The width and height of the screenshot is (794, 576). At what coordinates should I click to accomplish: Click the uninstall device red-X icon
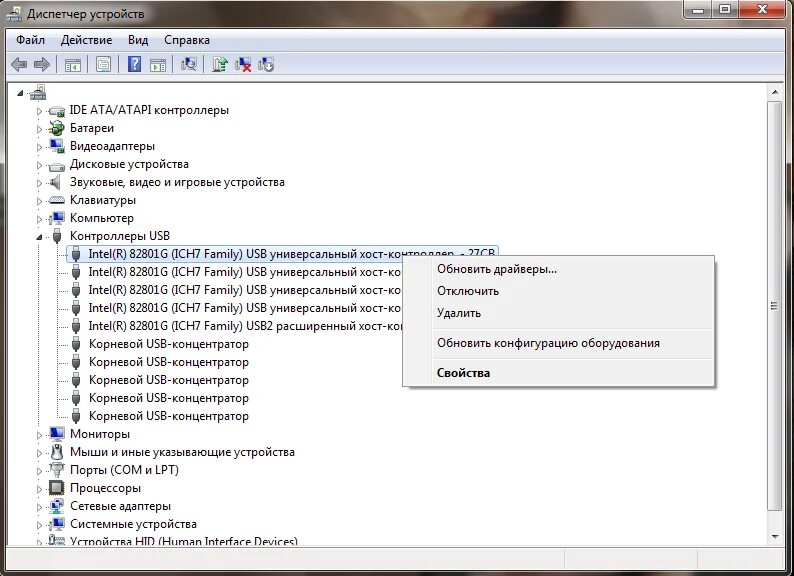coord(243,64)
